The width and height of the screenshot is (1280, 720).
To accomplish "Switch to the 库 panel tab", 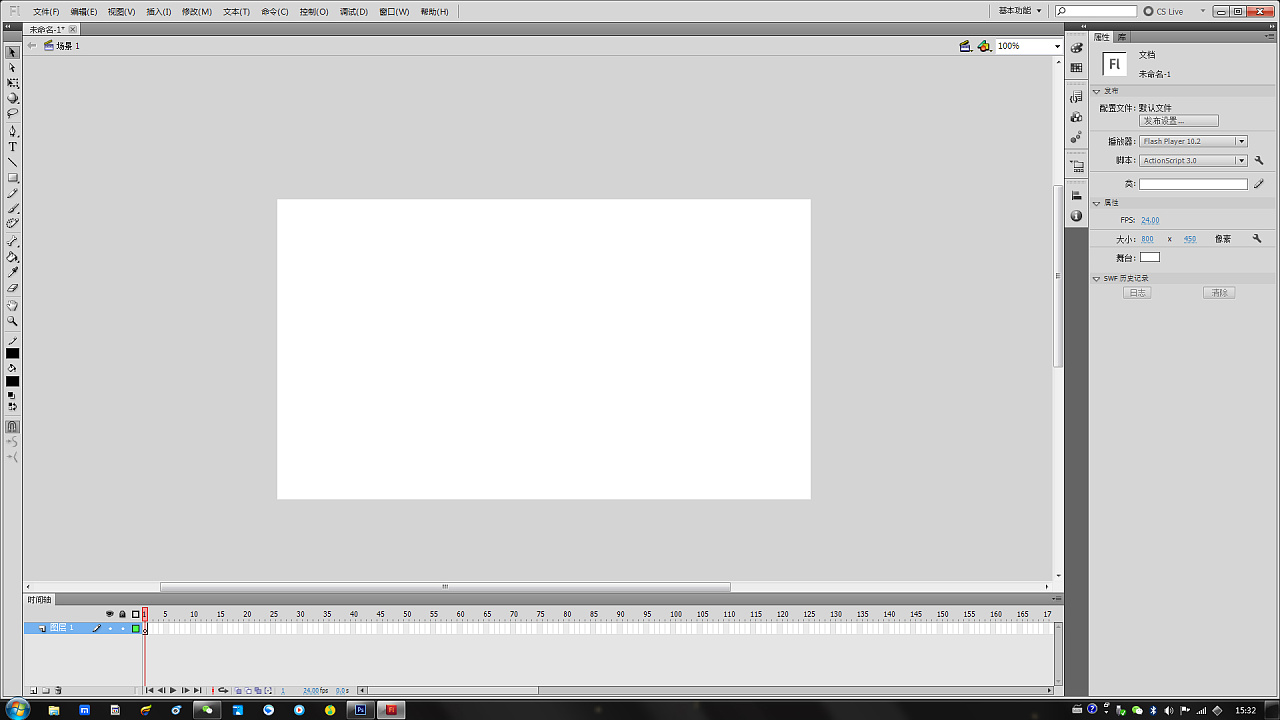I will point(1122,37).
